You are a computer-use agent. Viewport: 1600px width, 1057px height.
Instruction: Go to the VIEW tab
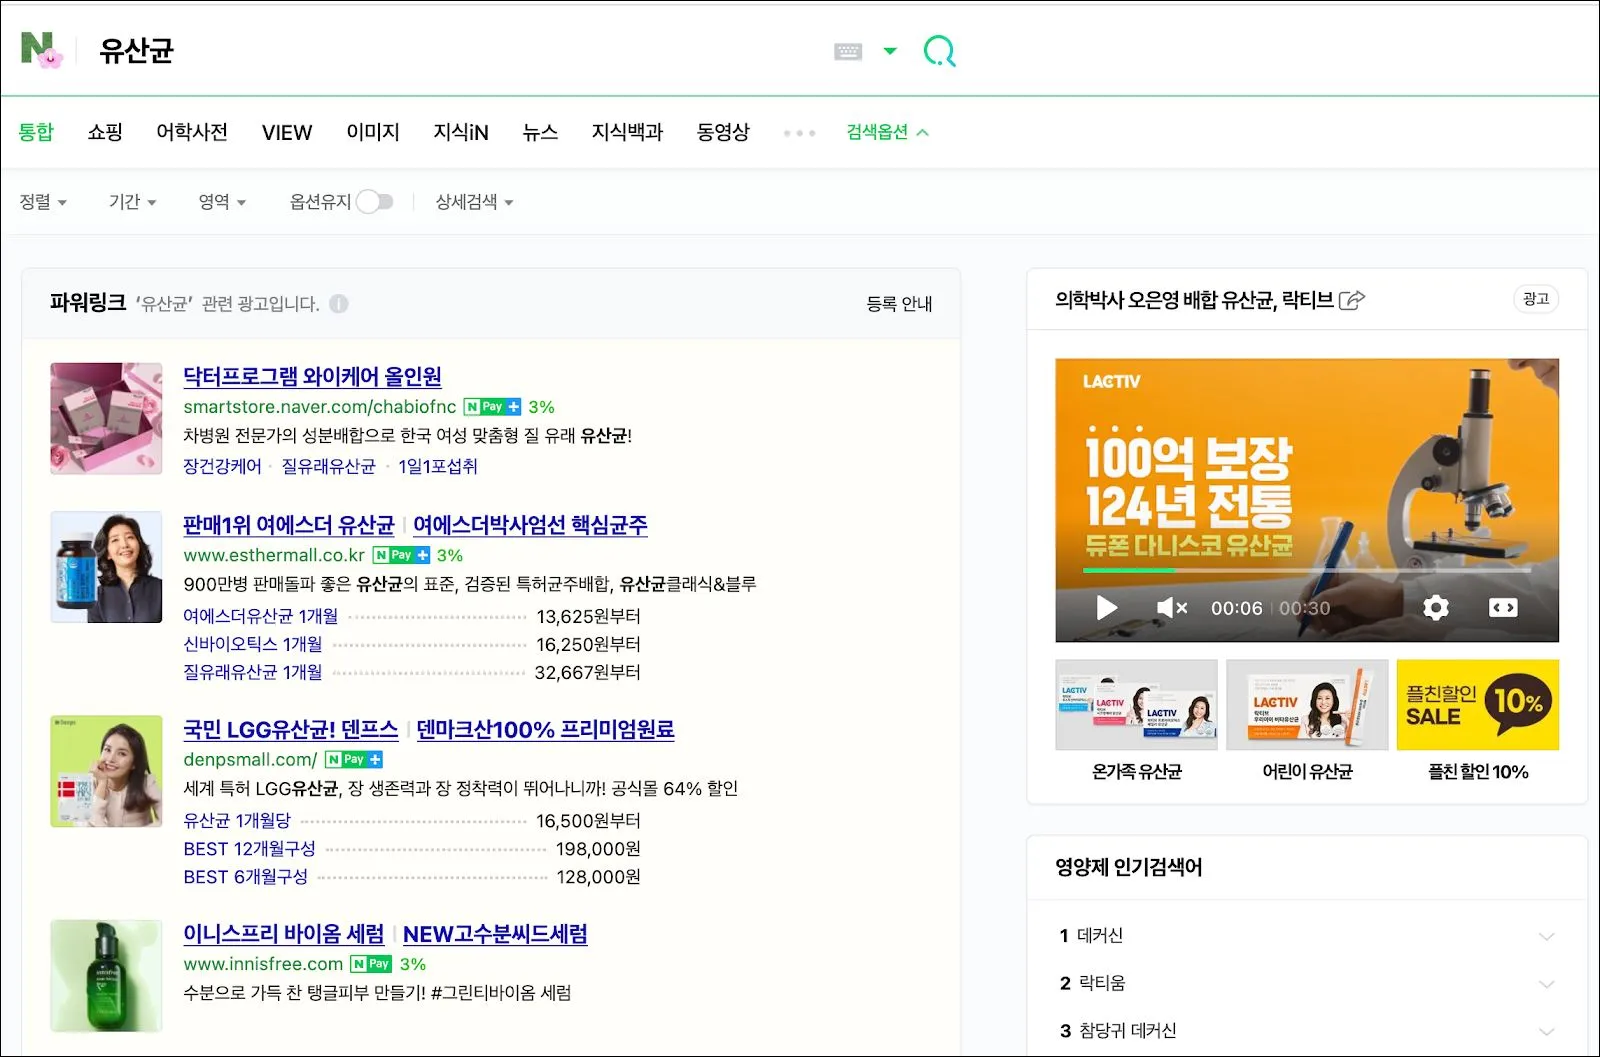(x=287, y=132)
